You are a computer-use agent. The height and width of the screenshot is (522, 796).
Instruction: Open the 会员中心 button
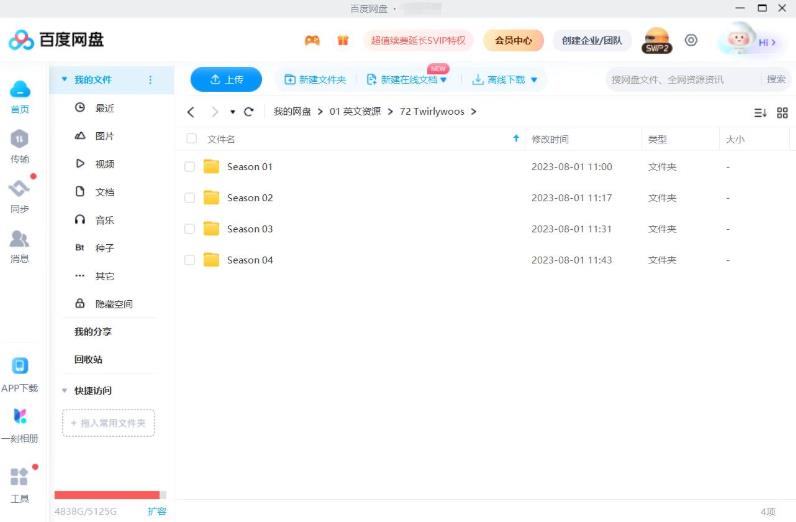513,40
